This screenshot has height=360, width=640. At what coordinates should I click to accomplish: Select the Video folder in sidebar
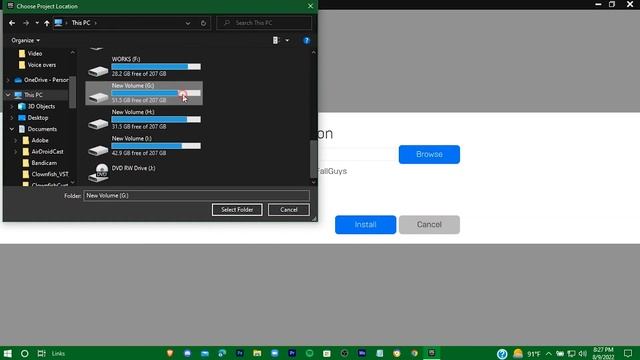[35, 53]
